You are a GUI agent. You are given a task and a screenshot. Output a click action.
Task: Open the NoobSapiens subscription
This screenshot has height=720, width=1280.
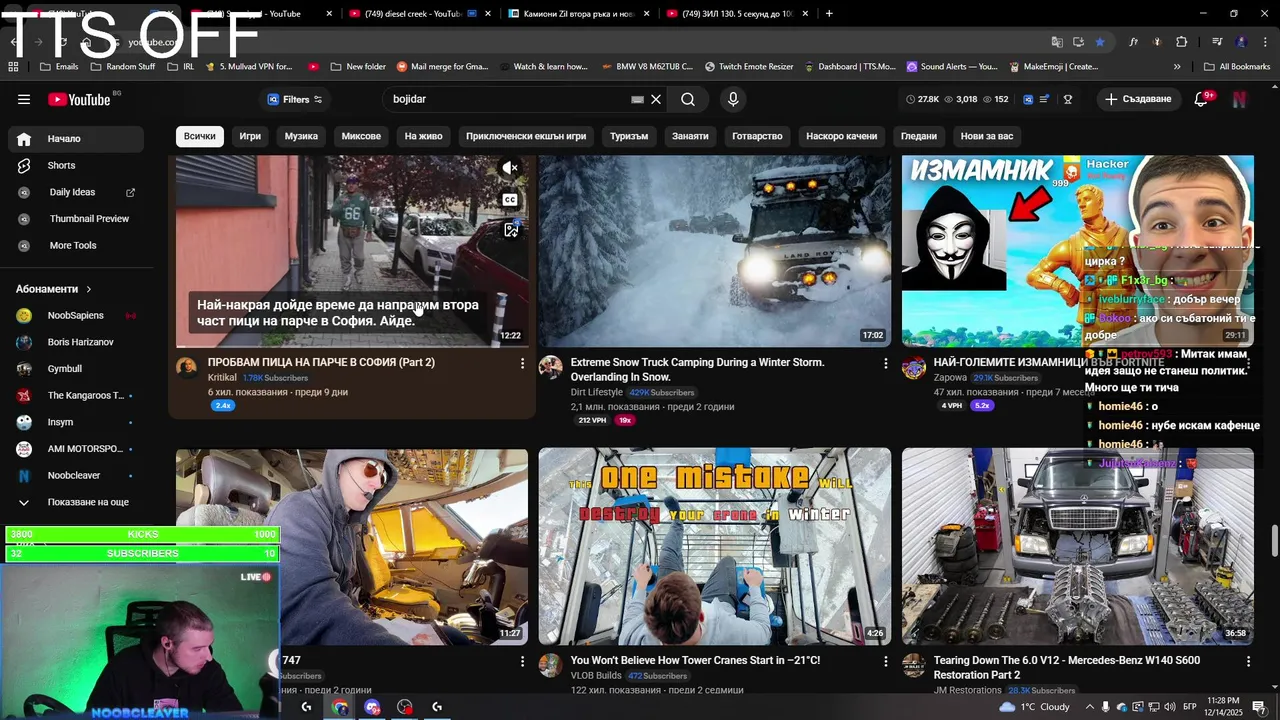pyautogui.click(x=75, y=315)
